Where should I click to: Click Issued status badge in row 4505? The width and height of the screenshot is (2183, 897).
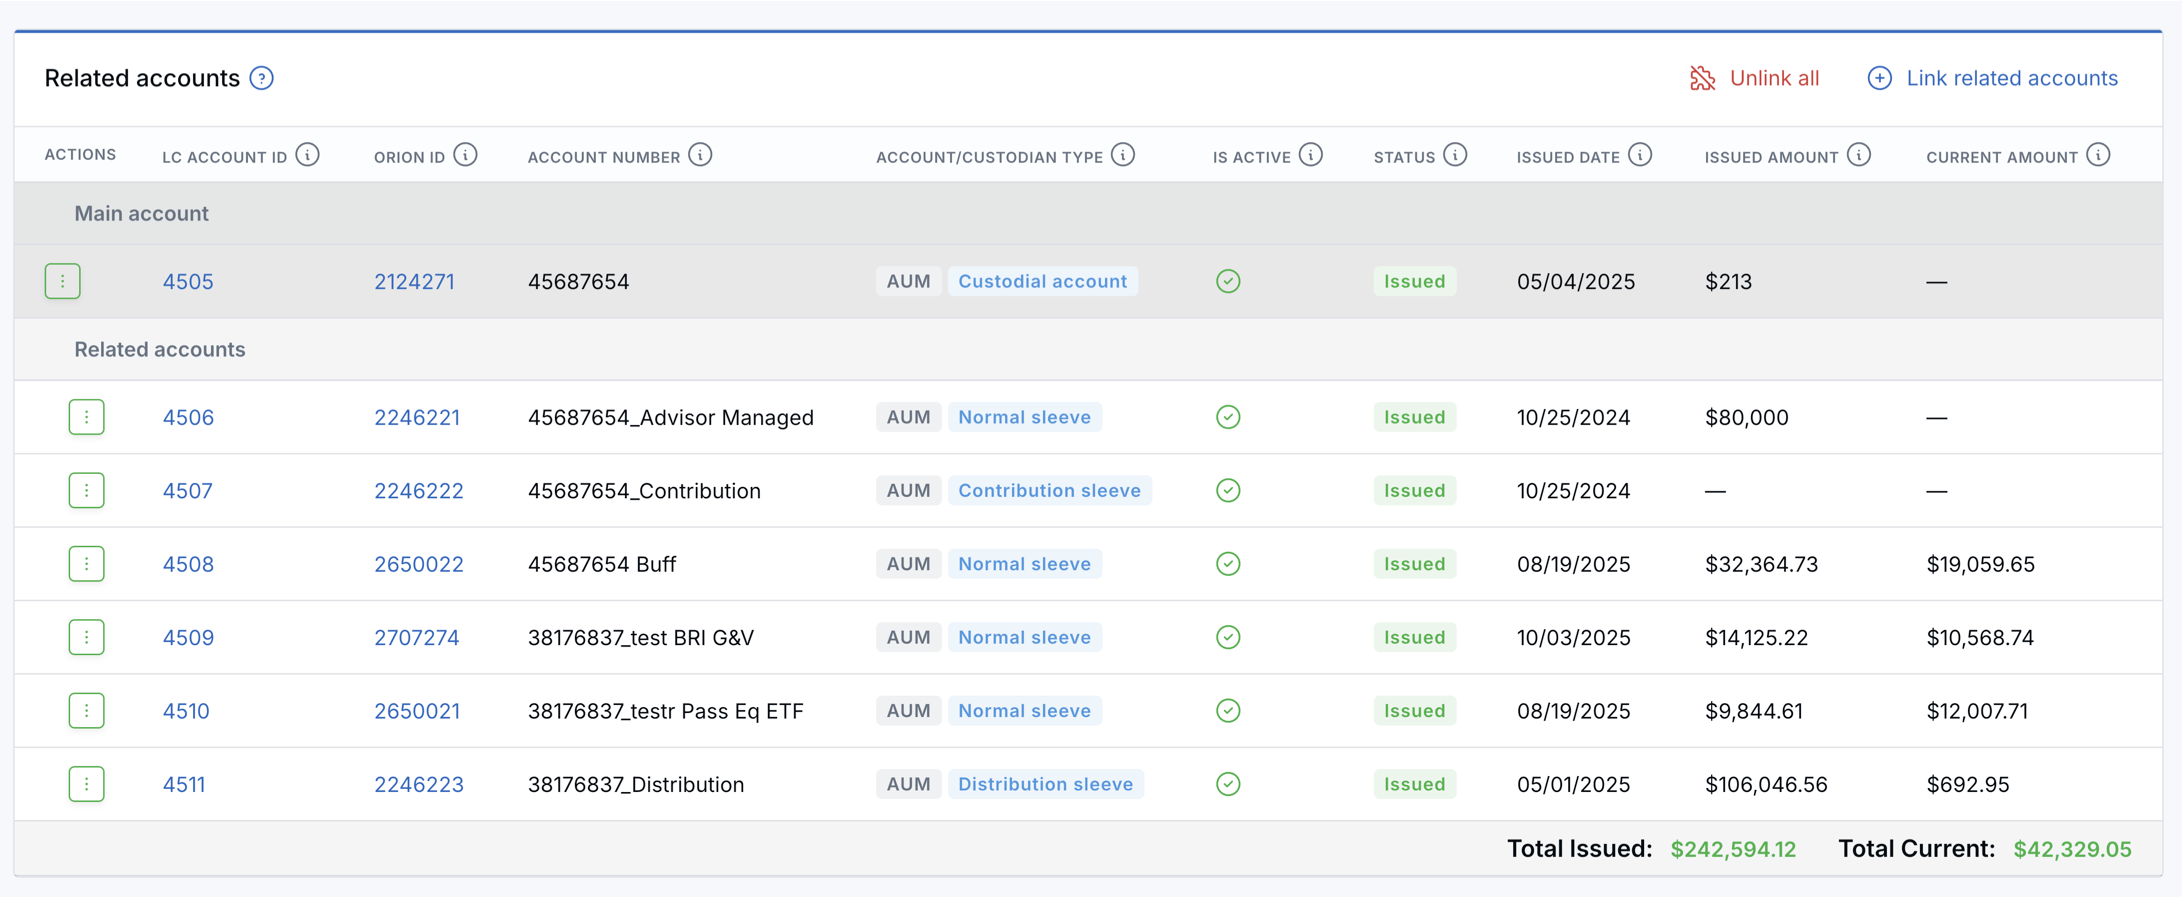pyautogui.click(x=1414, y=281)
